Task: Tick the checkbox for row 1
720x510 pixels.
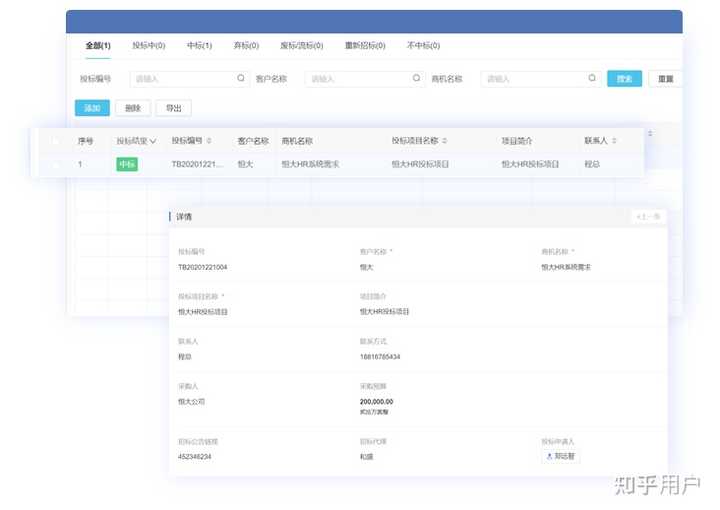Action: pyautogui.click(x=56, y=164)
